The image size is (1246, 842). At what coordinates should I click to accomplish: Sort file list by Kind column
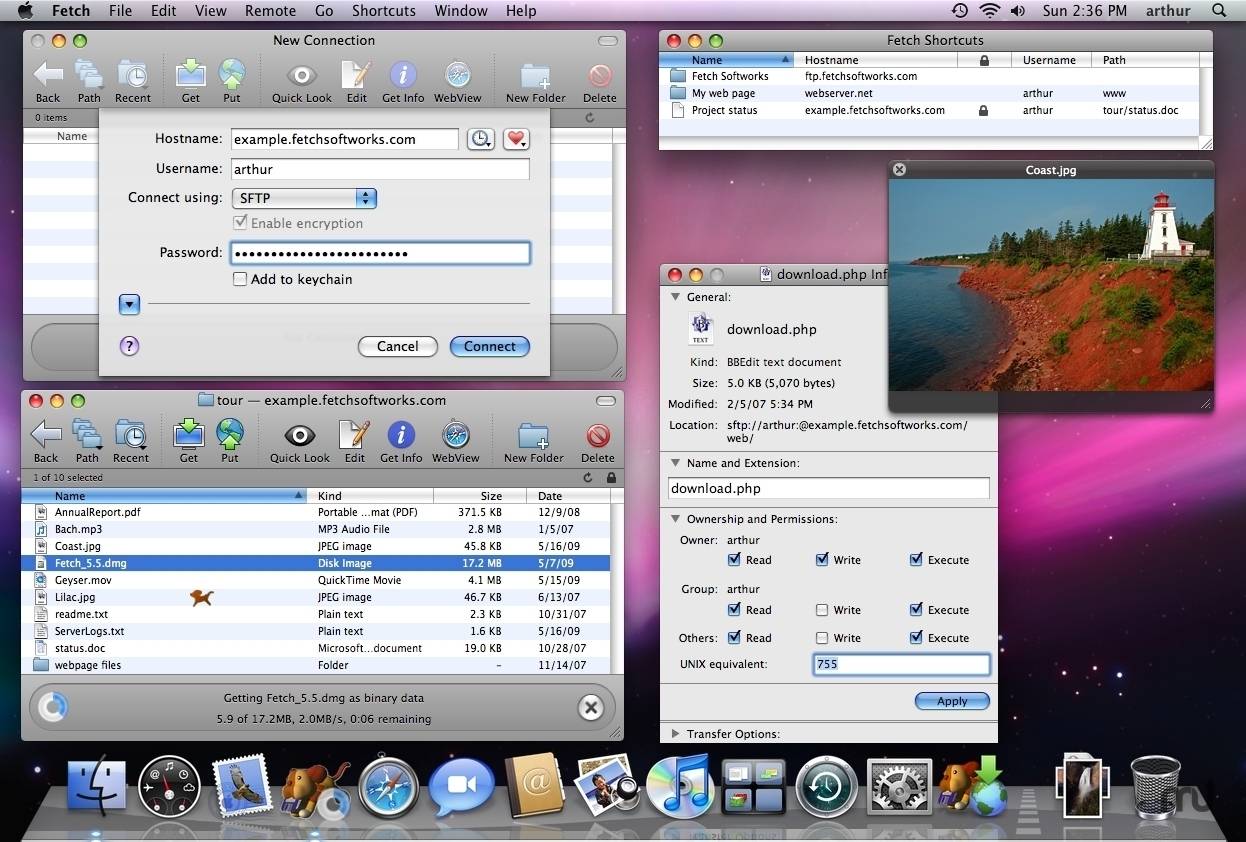click(372, 496)
